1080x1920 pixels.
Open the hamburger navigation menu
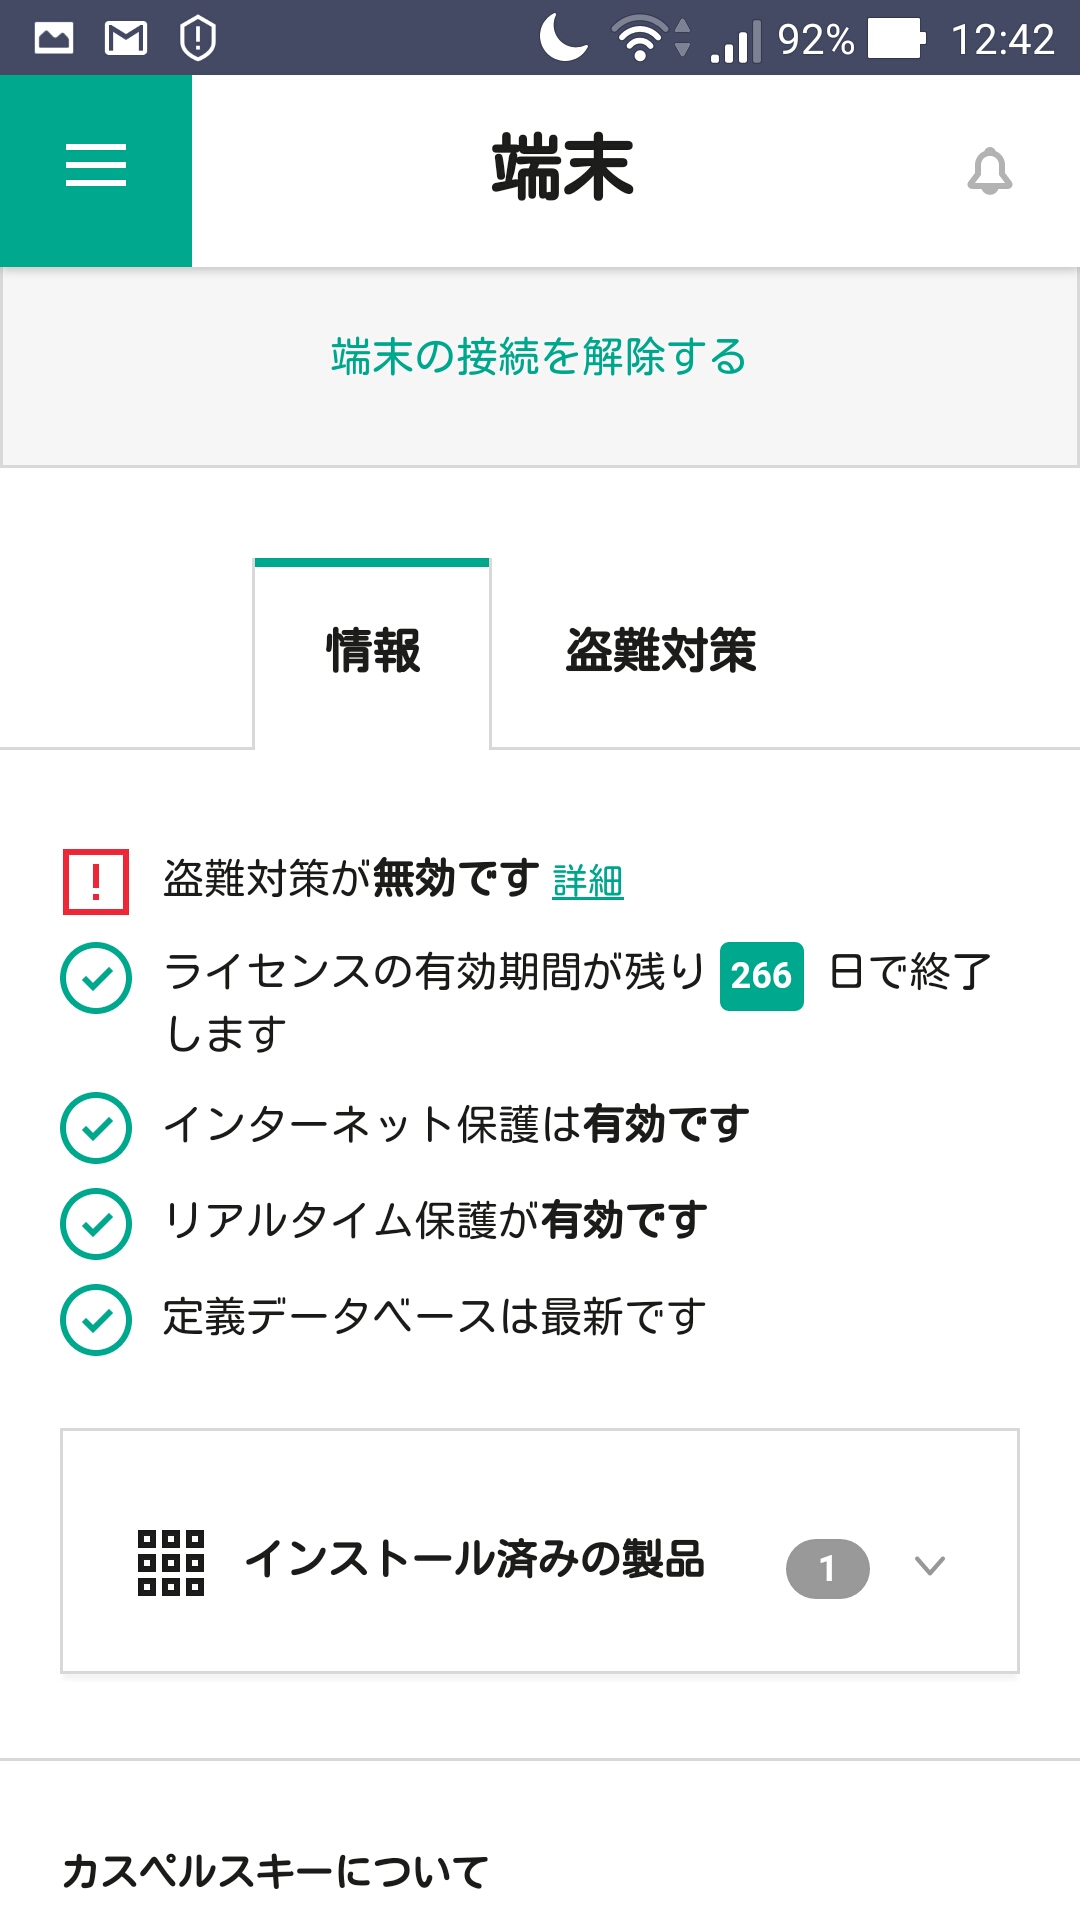click(96, 166)
